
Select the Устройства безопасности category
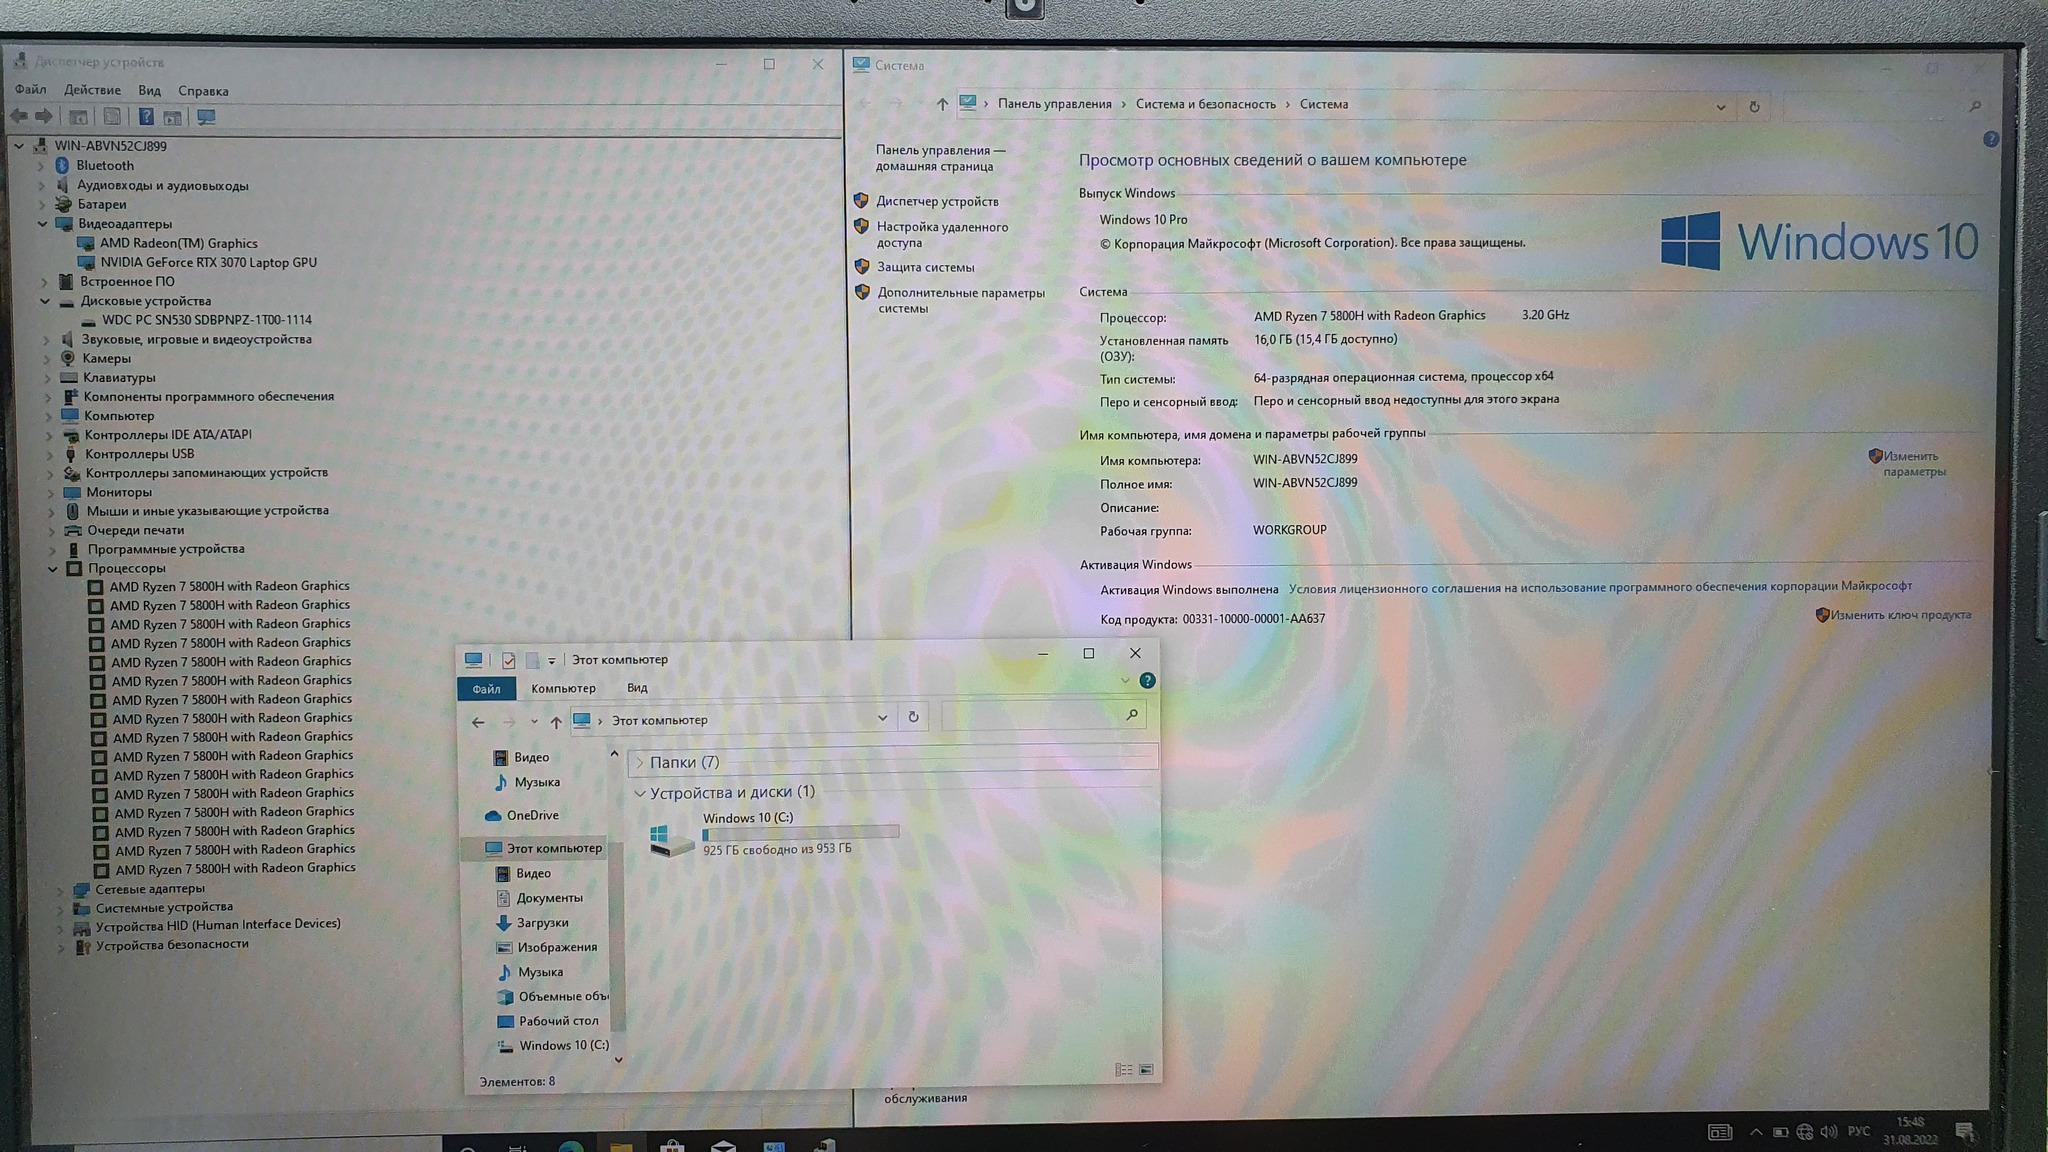(x=172, y=944)
